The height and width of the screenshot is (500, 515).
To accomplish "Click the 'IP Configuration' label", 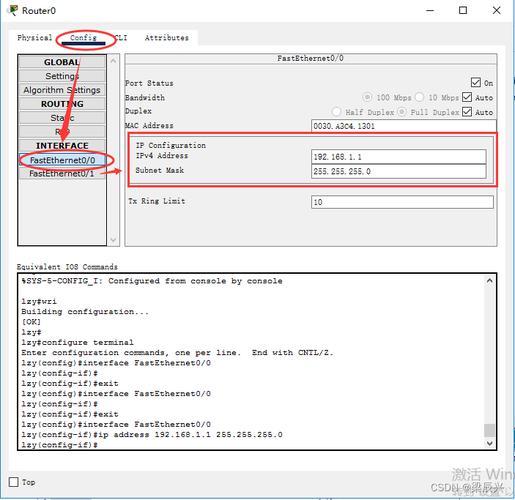I will [171, 145].
